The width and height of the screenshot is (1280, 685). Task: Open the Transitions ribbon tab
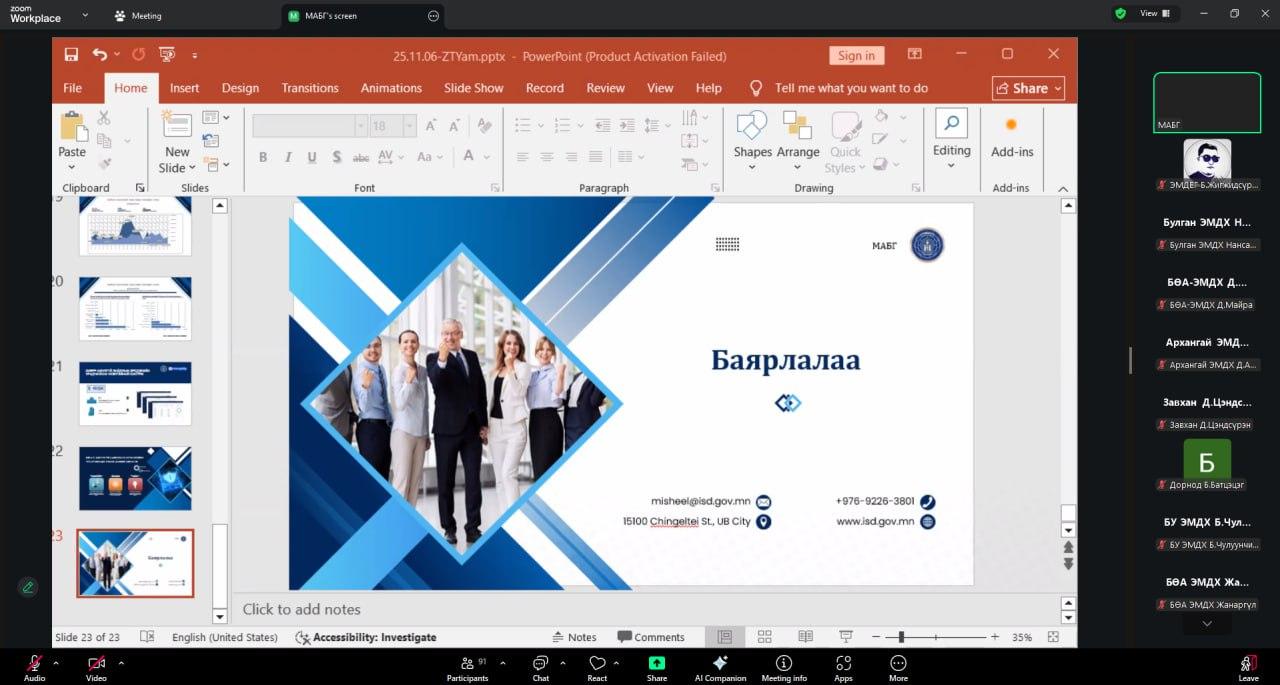click(310, 88)
